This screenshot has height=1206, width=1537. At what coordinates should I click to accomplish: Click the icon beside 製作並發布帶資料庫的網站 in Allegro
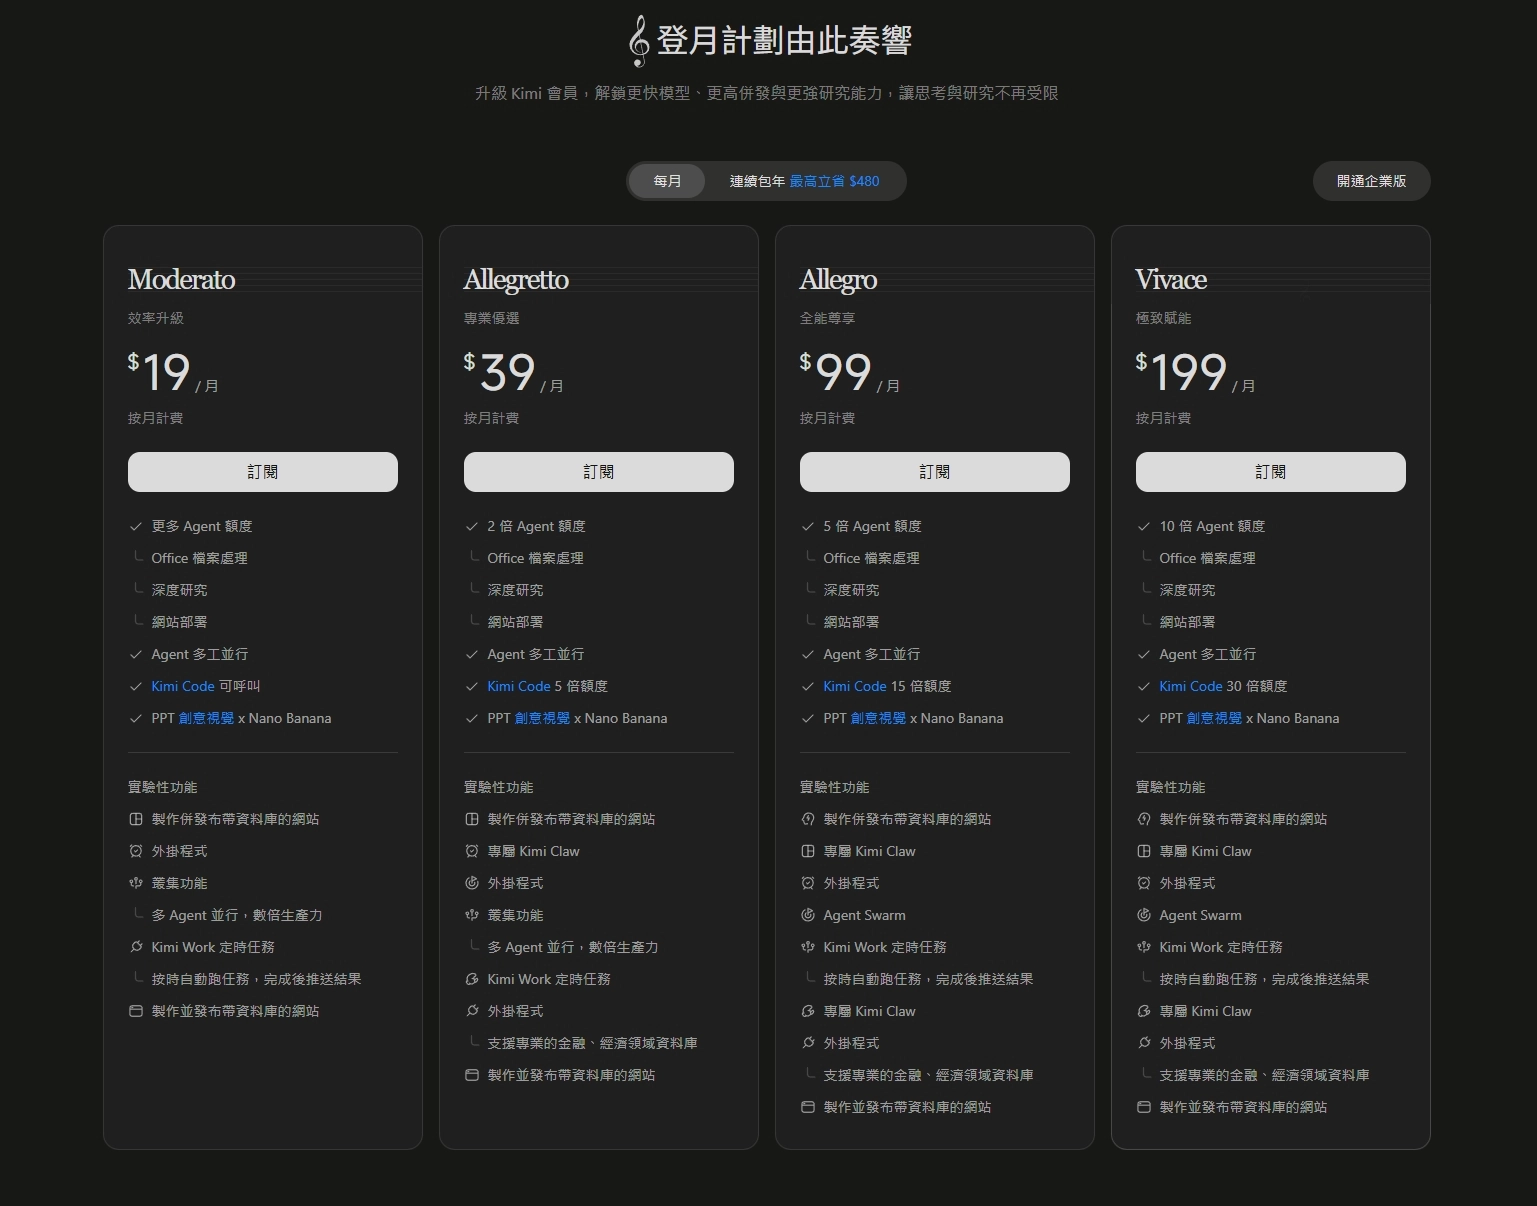[808, 1107]
